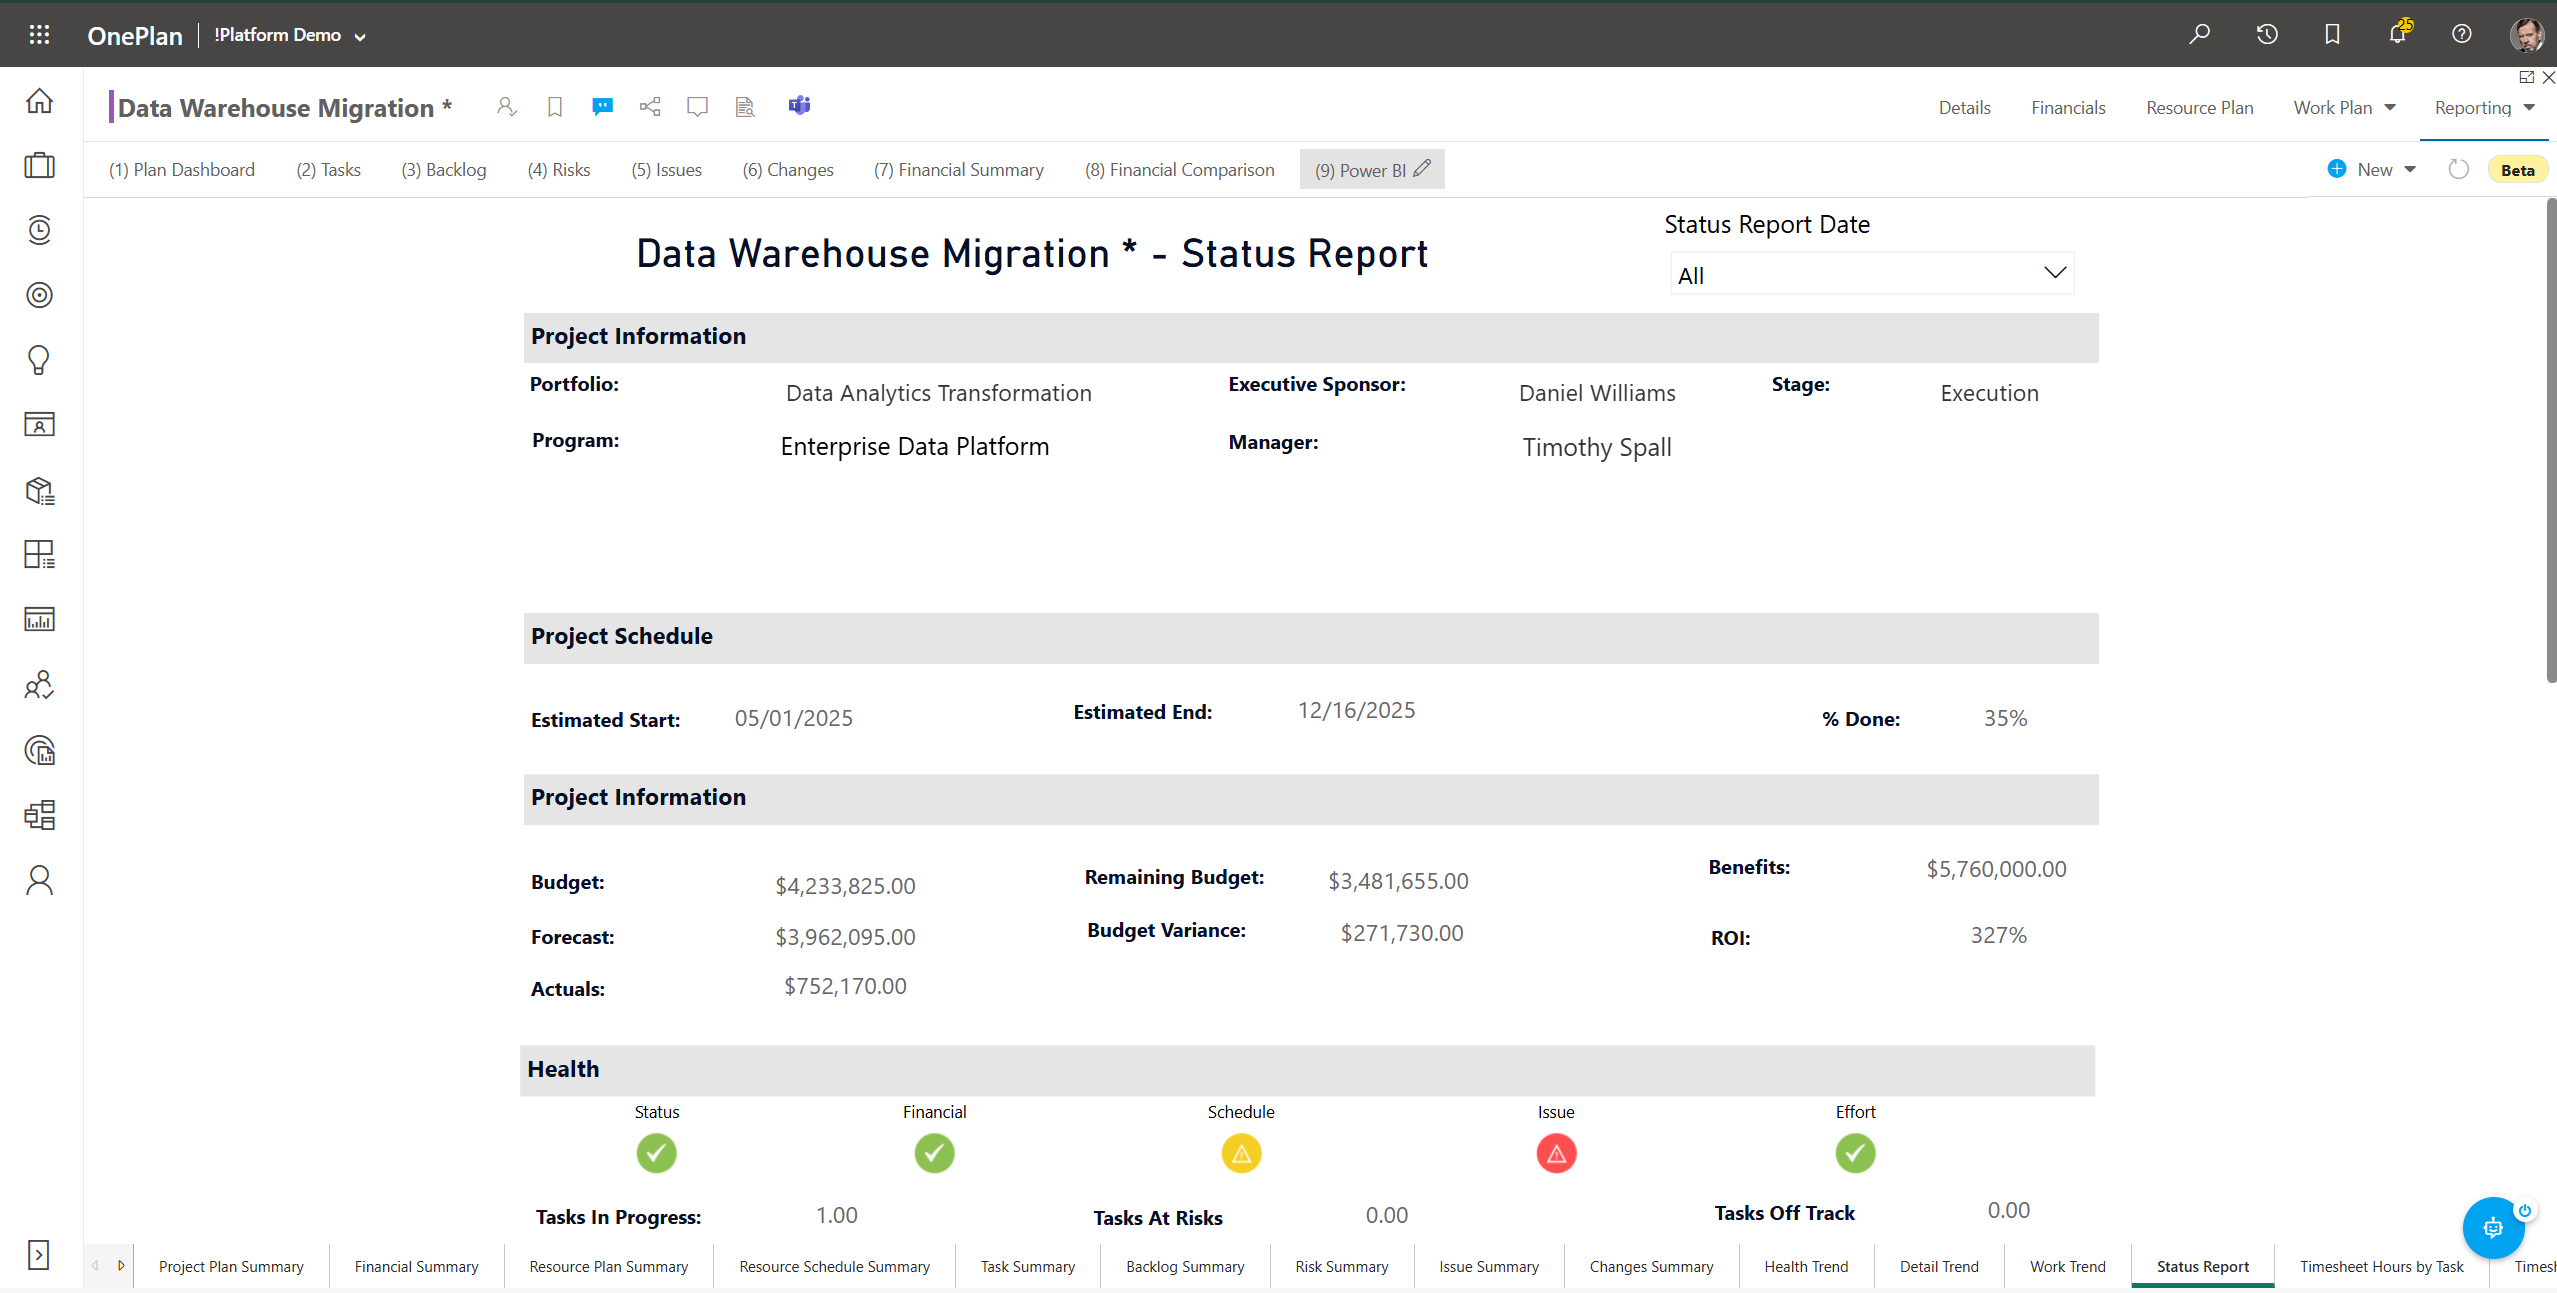
Task: Open the Details tab
Action: [1964, 107]
